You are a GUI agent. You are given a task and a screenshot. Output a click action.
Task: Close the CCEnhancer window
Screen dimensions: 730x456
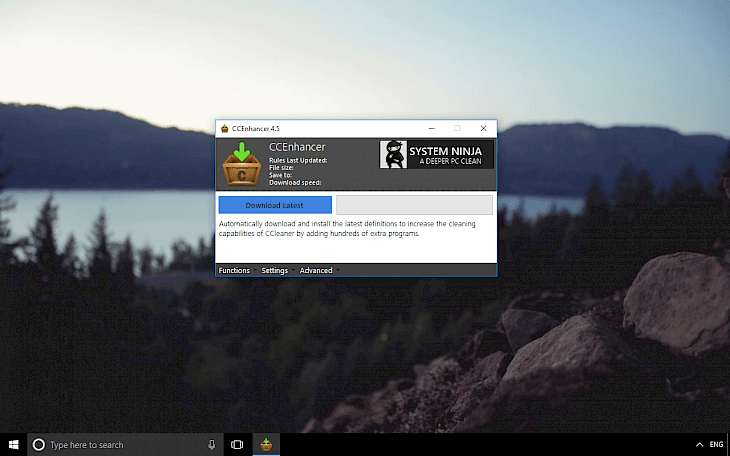pos(483,129)
